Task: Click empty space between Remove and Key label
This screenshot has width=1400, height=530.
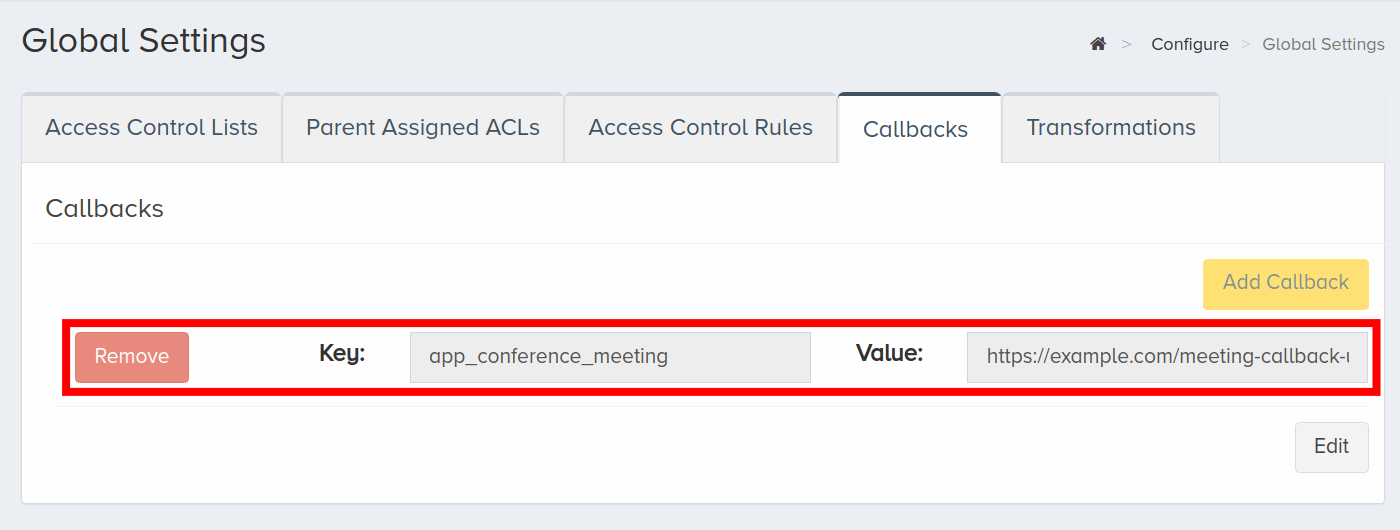Action: click(x=253, y=357)
